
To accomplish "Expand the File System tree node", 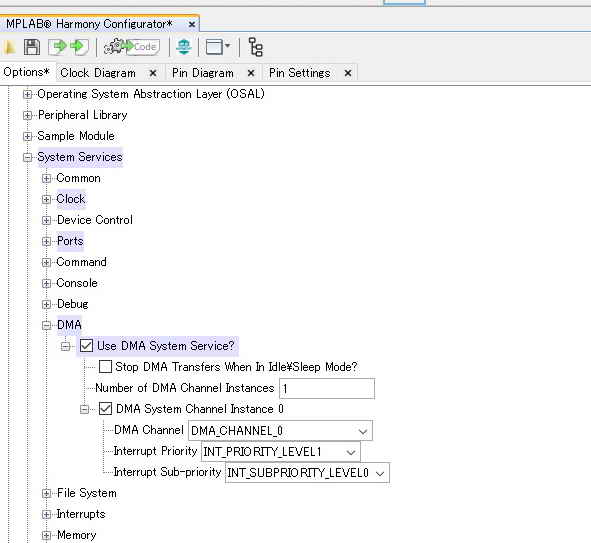I will pos(46,493).
